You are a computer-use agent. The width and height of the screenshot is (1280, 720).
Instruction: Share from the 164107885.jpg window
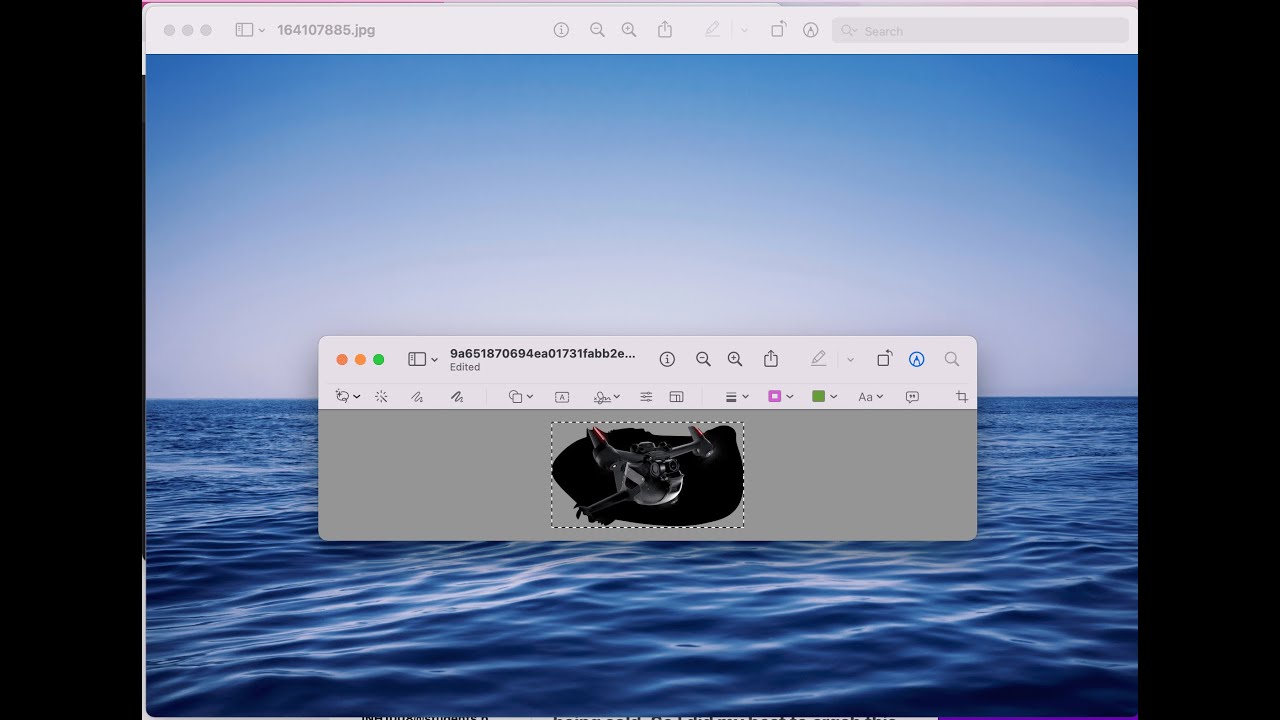click(x=665, y=30)
